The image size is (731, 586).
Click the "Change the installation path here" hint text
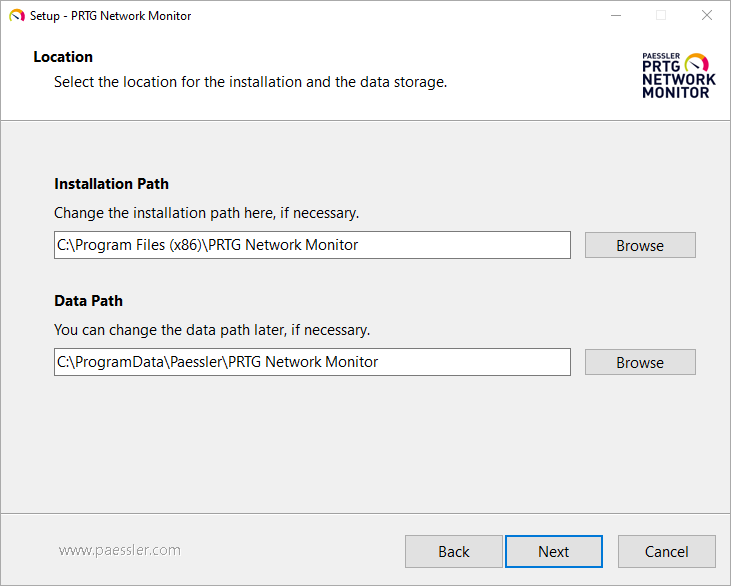[x=206, y=213]
